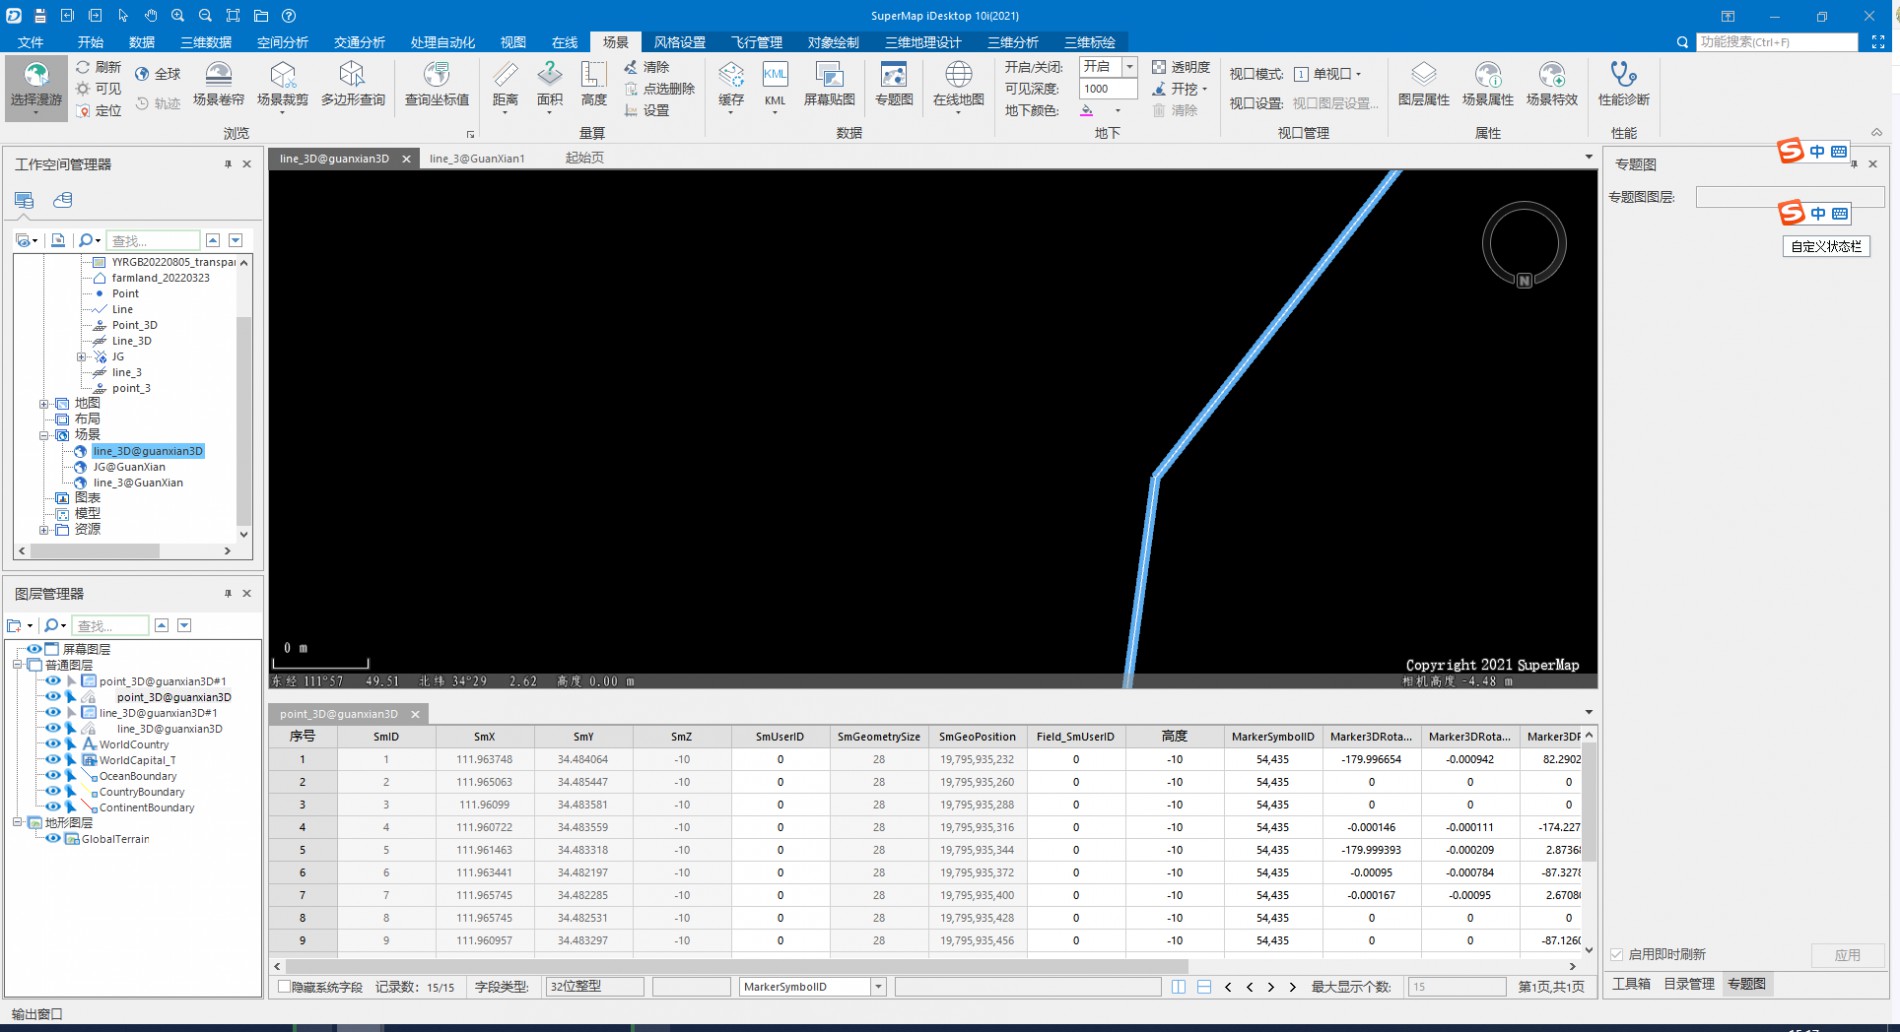Open the 开启/关闭 underground dropdown
This screenshot has height=1032, width=1900.
coord(1129,67)
